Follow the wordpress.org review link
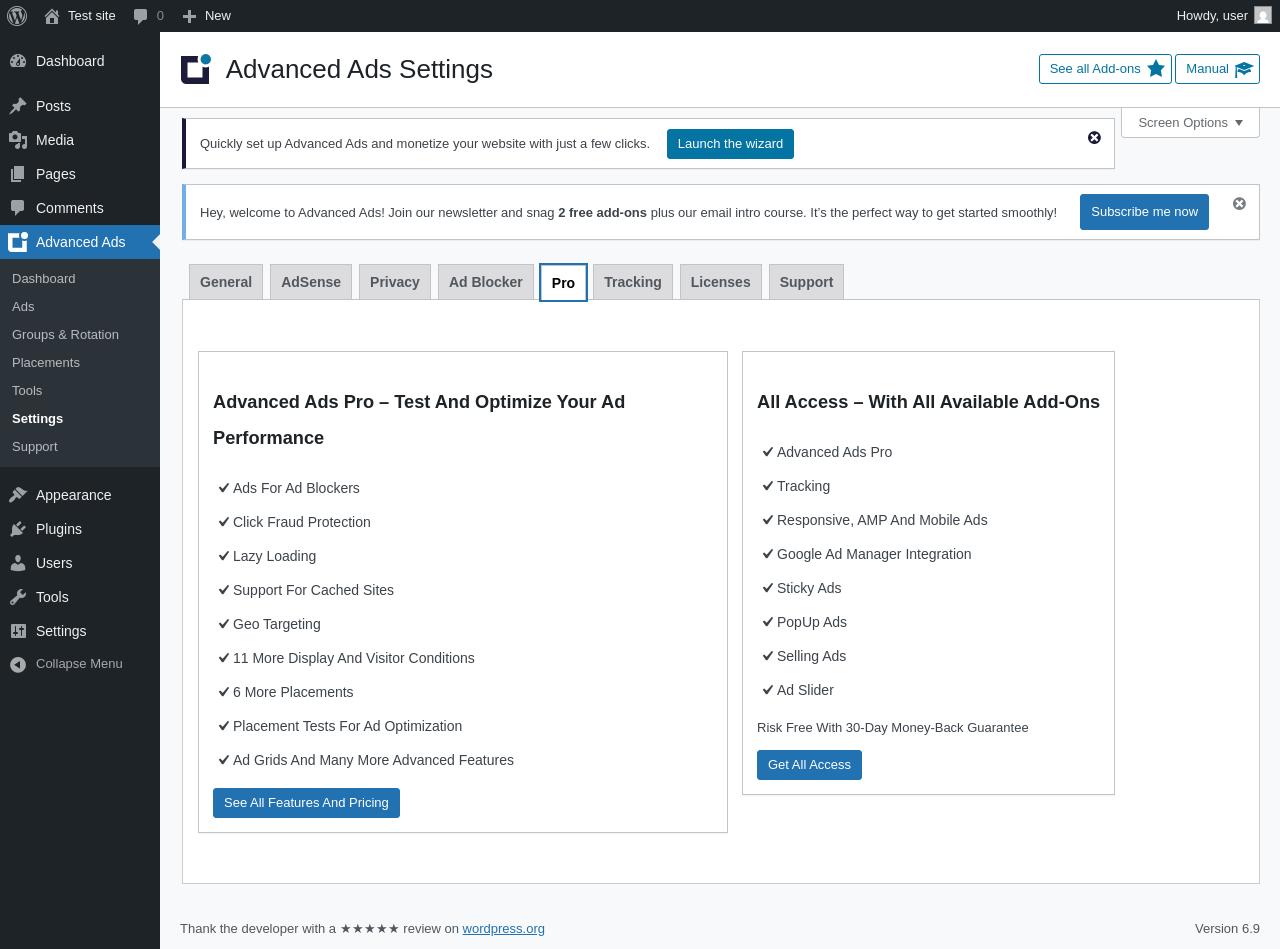 503,929
